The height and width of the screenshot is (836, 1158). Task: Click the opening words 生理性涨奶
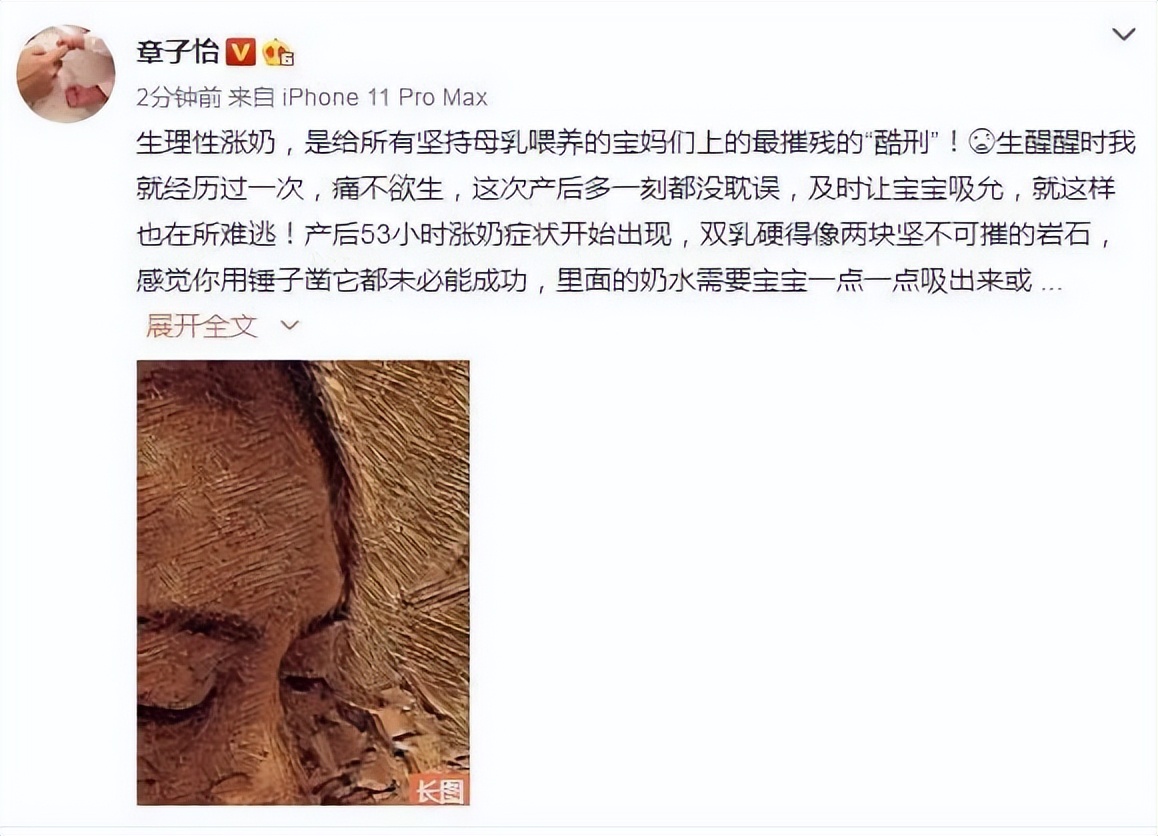206,143
